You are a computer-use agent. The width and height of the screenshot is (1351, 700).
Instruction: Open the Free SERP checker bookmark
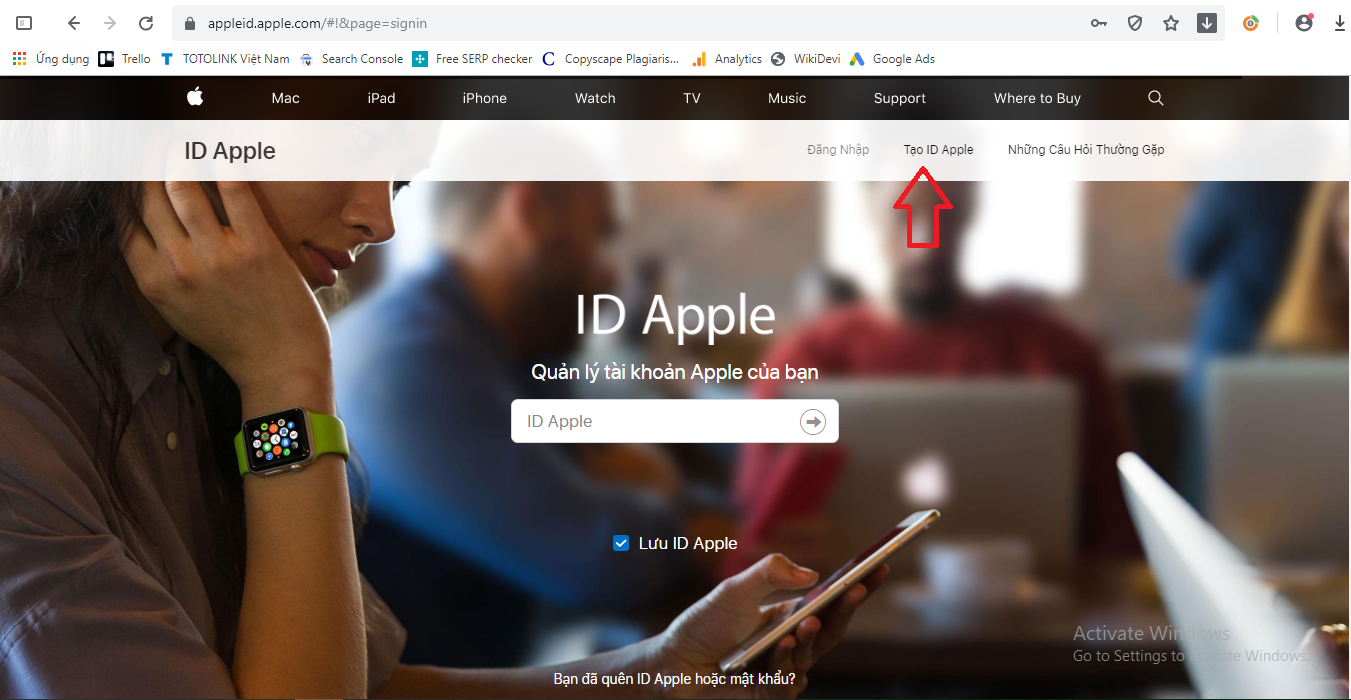473,59
